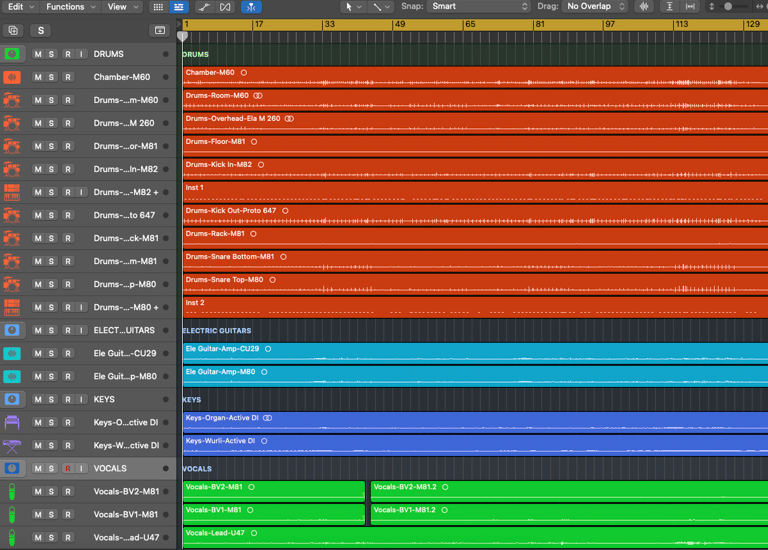Select the Vocals-BV2-M81.2 region
This screenshot has width=768, height=550.
click(x=569, y=491)
